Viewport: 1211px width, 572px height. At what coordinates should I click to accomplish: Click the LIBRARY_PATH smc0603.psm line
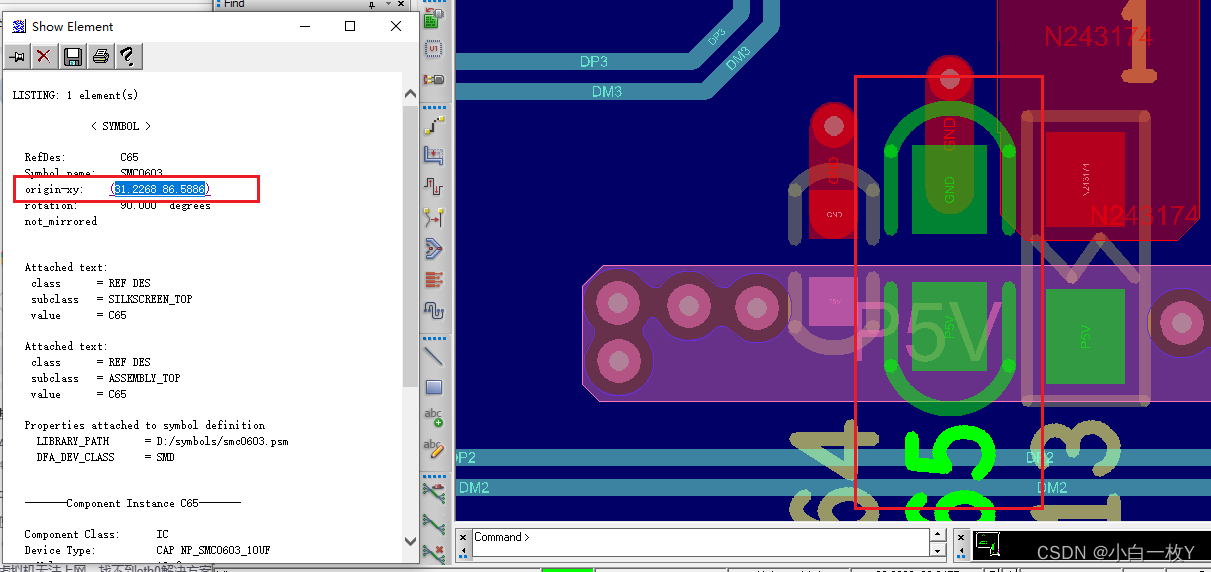click(x=162, y=441)
